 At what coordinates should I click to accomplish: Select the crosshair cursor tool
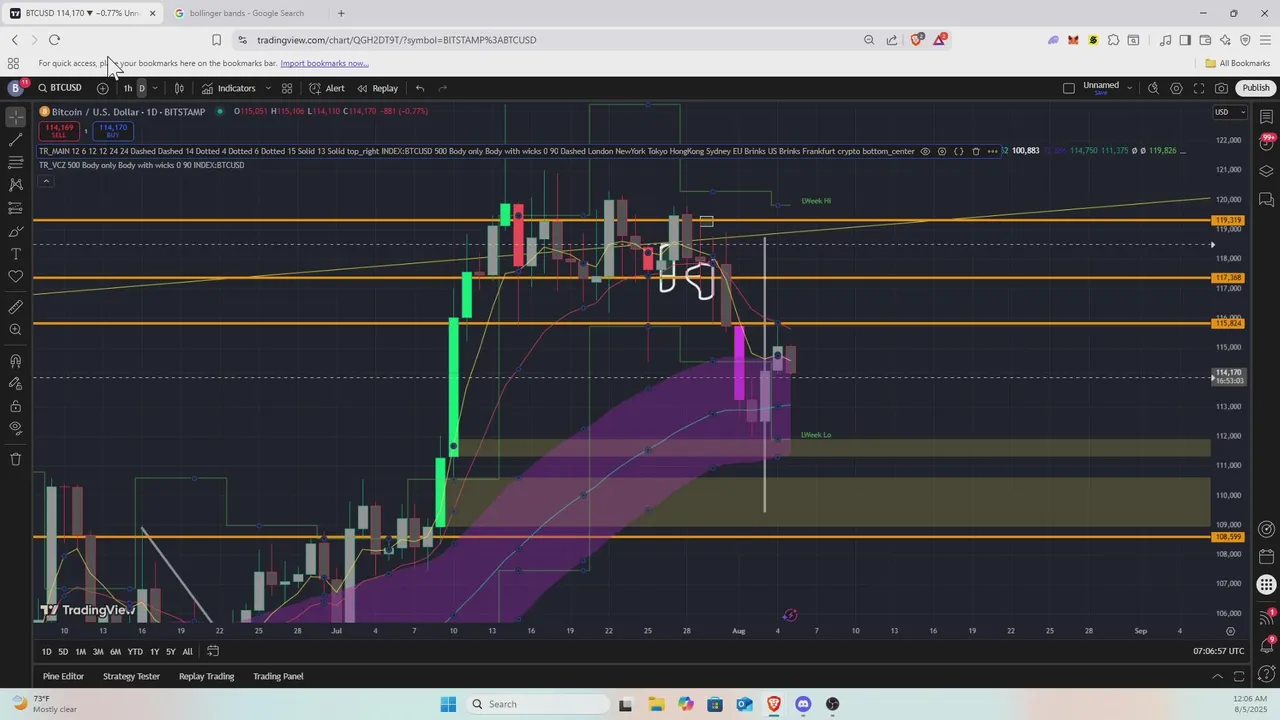(15, 116)
